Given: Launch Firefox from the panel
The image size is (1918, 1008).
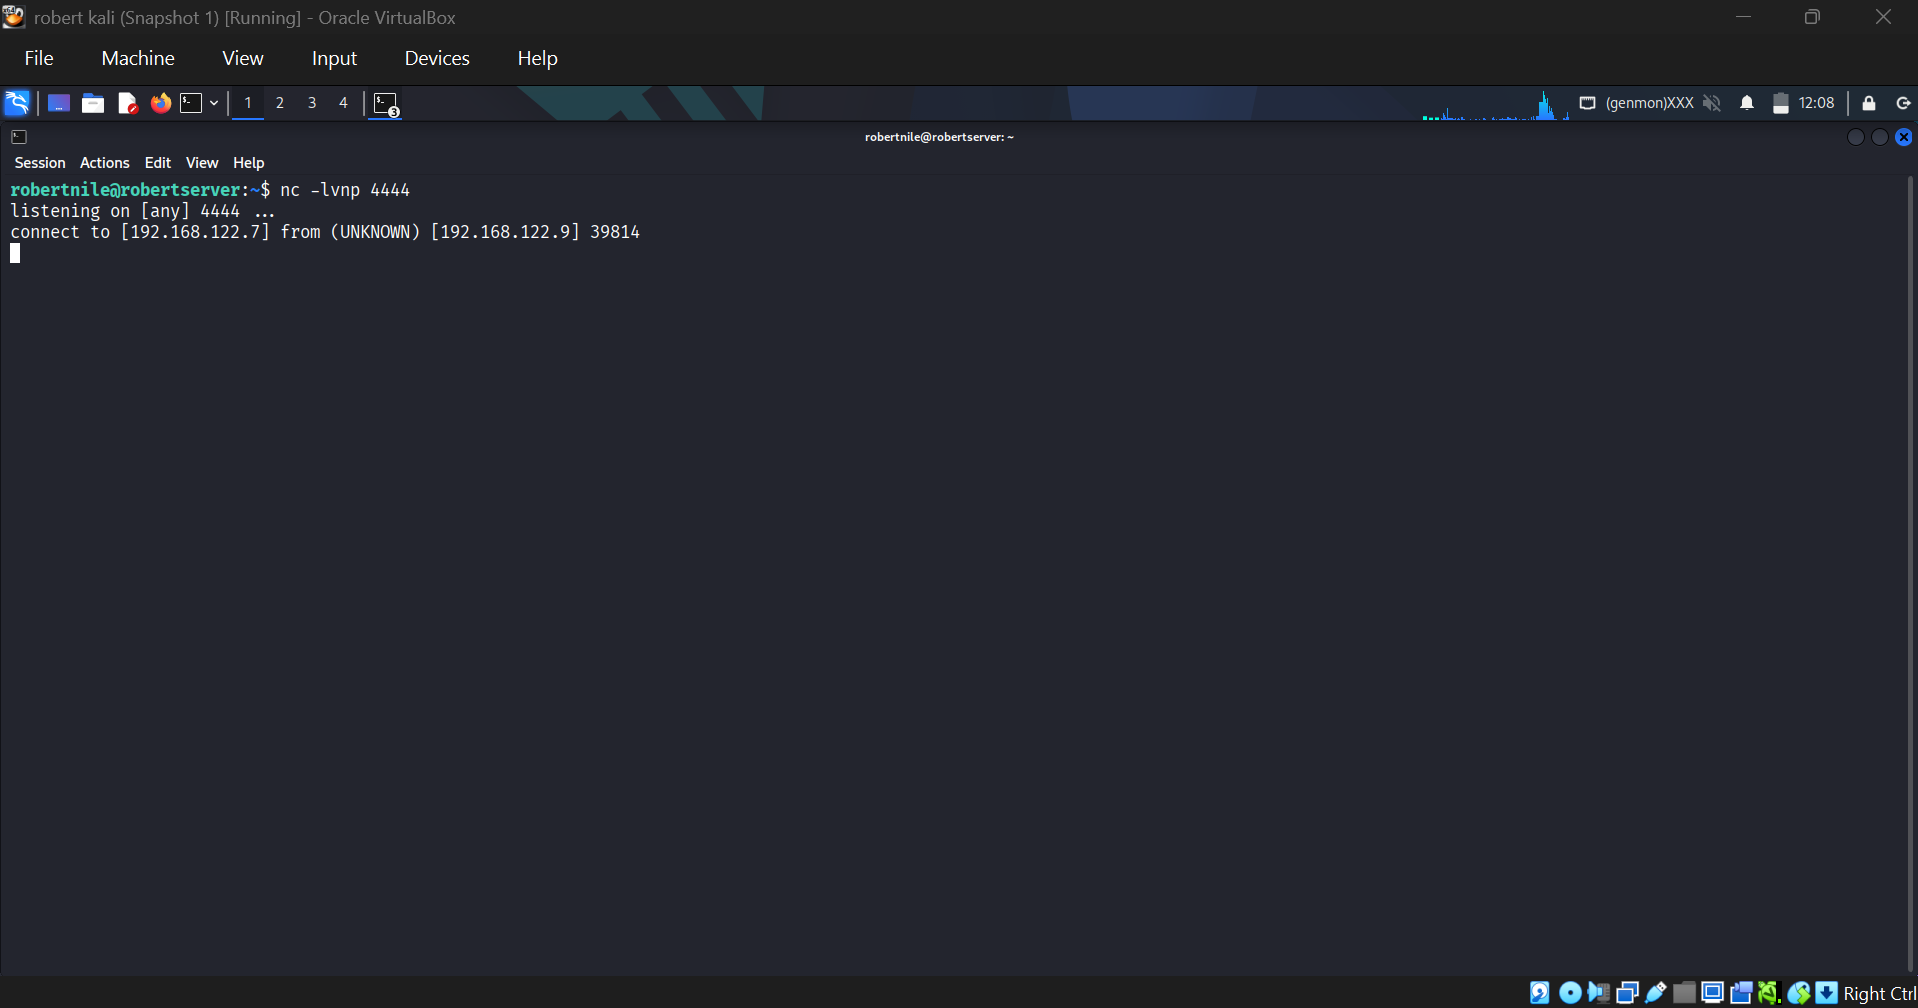Looking at the screenshot, I should click(x=160, y=103).
